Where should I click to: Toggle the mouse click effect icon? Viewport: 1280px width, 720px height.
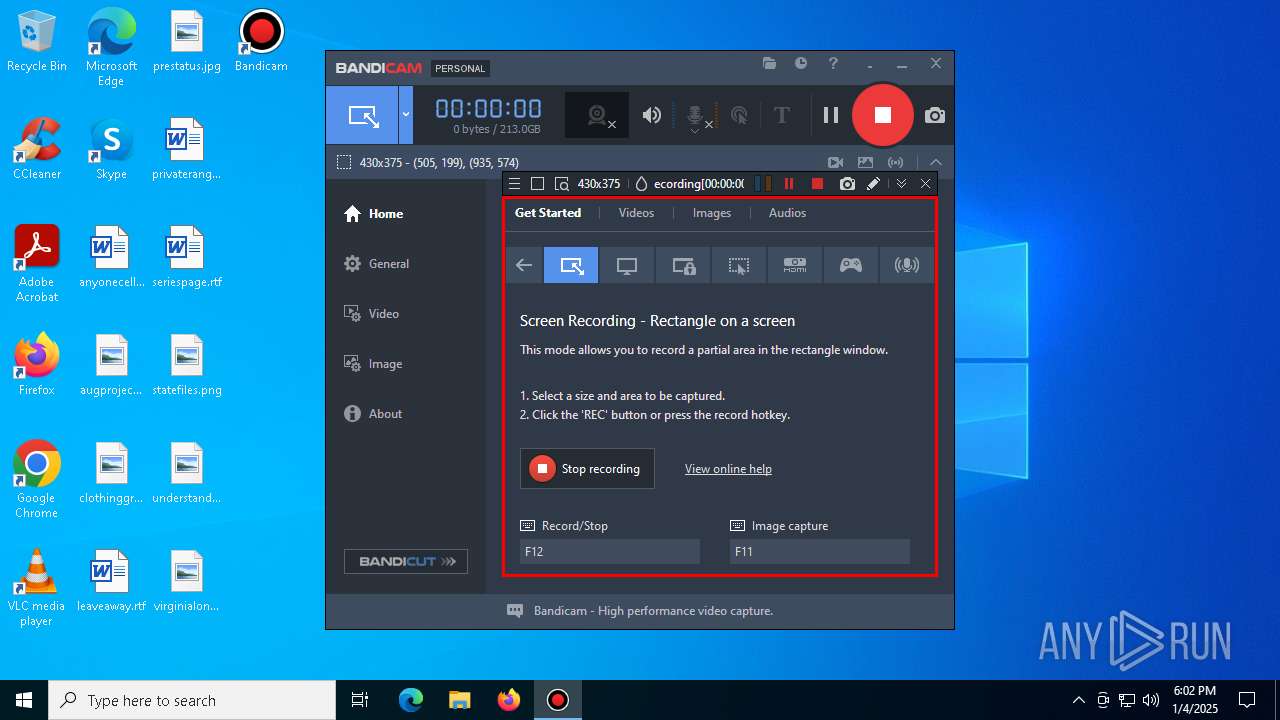coord(739,115)
